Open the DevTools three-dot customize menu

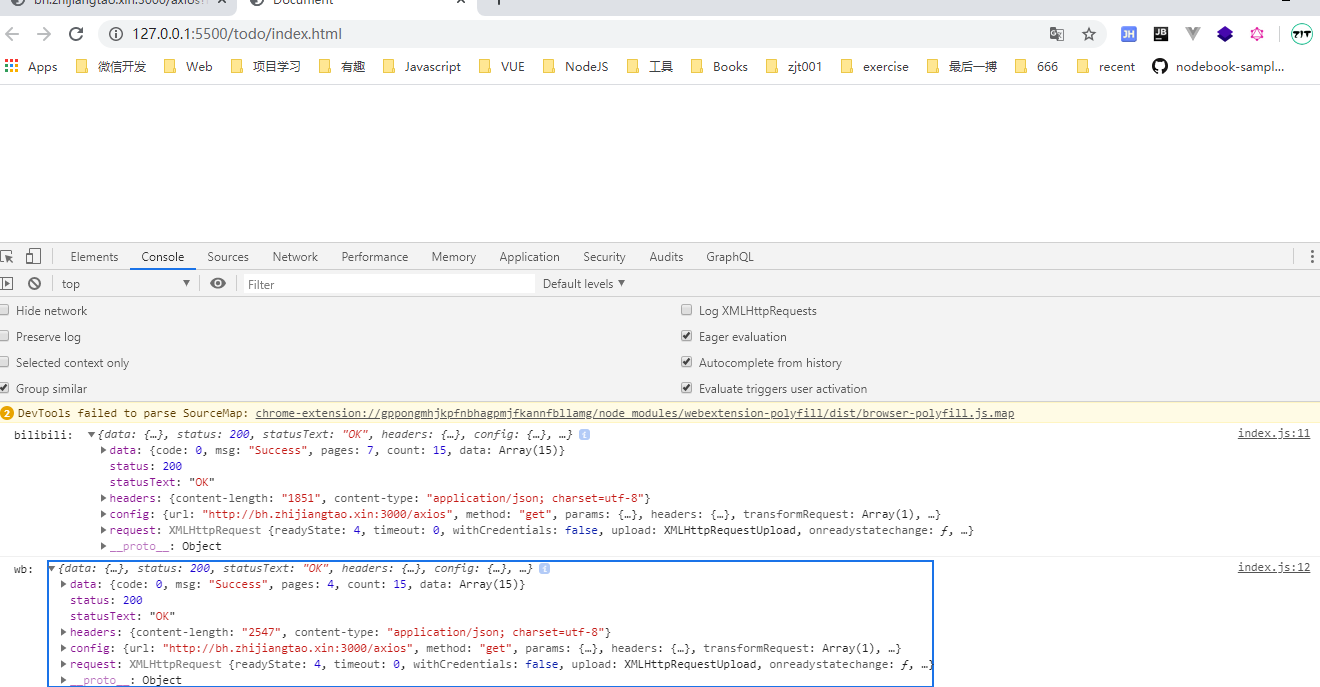pos(1312,257)
